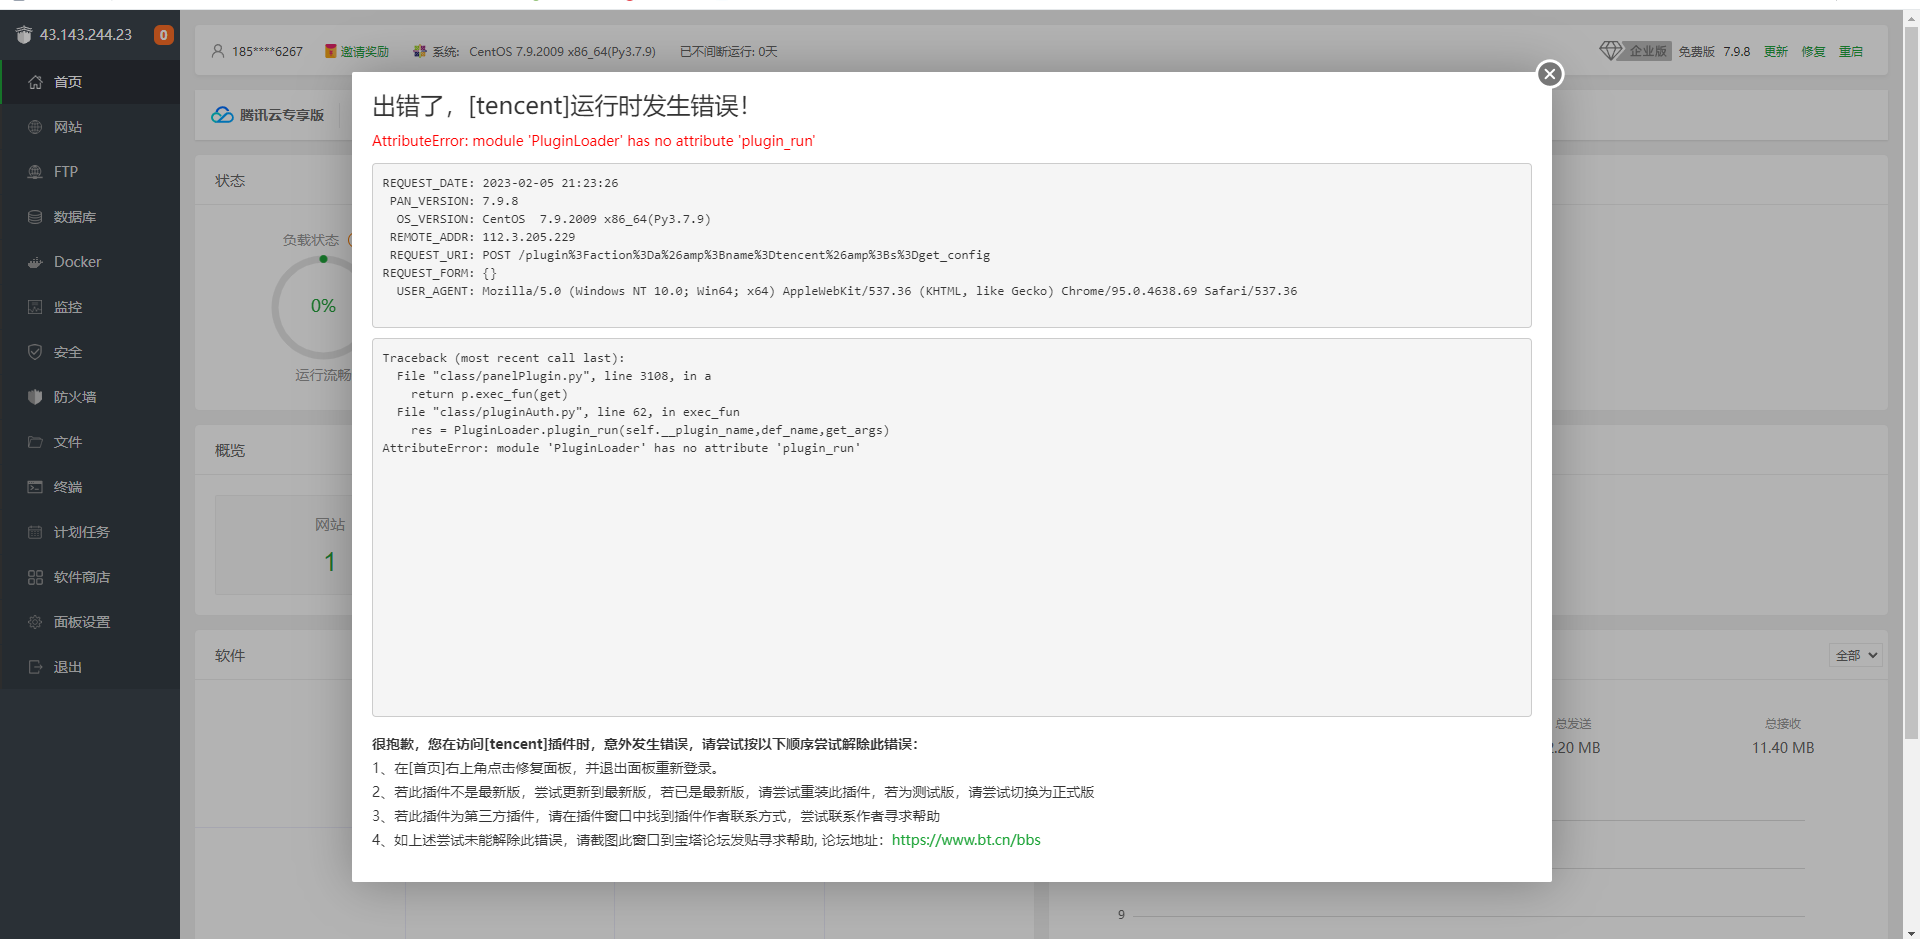Close the tencent error dialog
Image resolution: width=1920 pixels, height=939 pixels.
(1550, 74)
